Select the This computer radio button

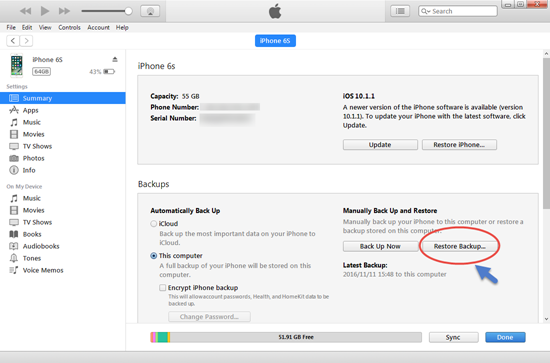click(153, 256)
